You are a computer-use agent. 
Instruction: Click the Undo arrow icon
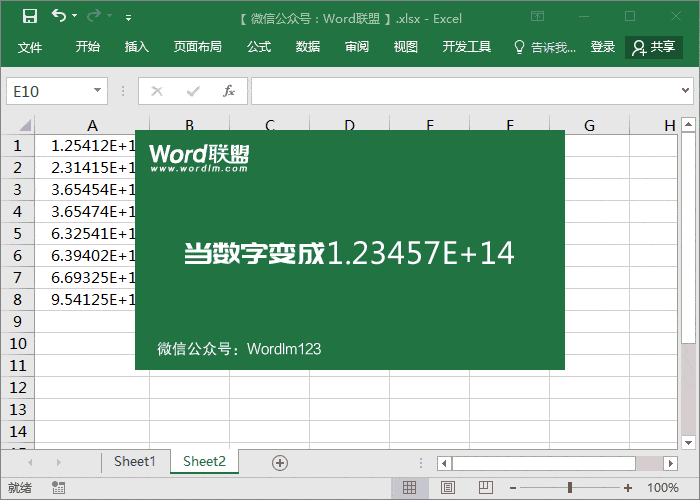pyautogui.click(x=58, y=16)
